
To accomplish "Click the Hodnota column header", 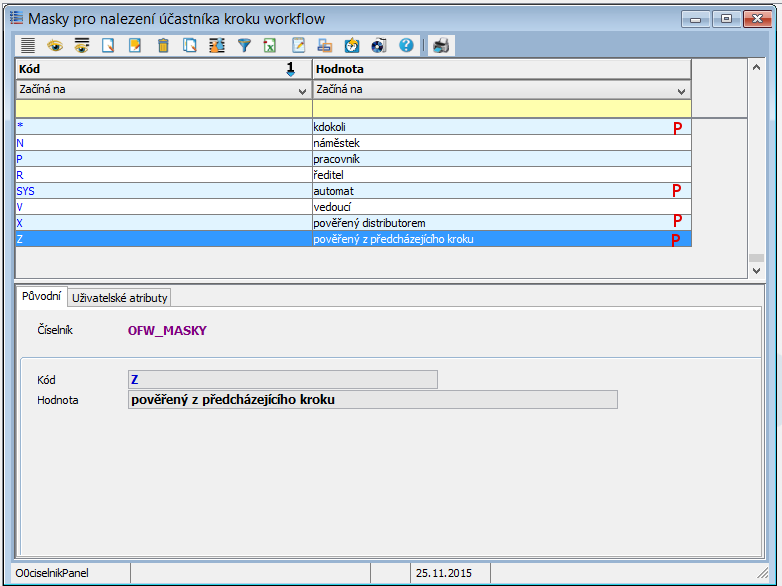I will click(500, 69).
